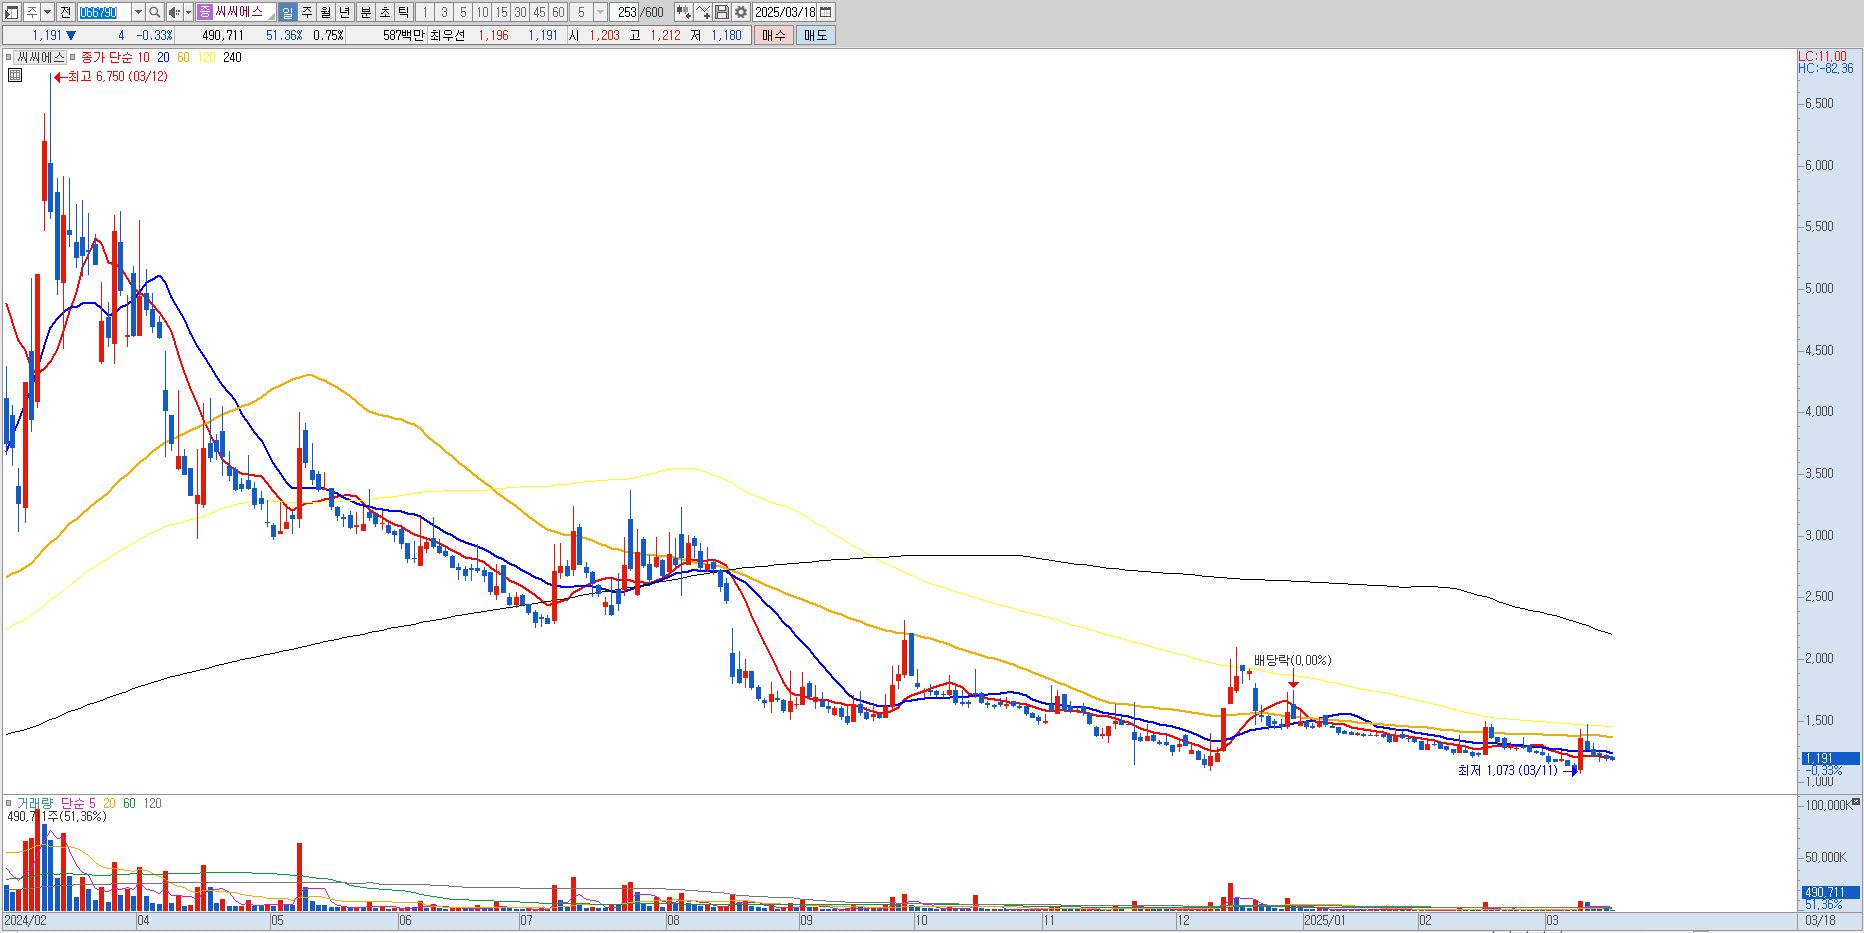1864x933 pixels.
Task: Click the grid table icon below 씨씨에스 label
Action: point(15,75)
